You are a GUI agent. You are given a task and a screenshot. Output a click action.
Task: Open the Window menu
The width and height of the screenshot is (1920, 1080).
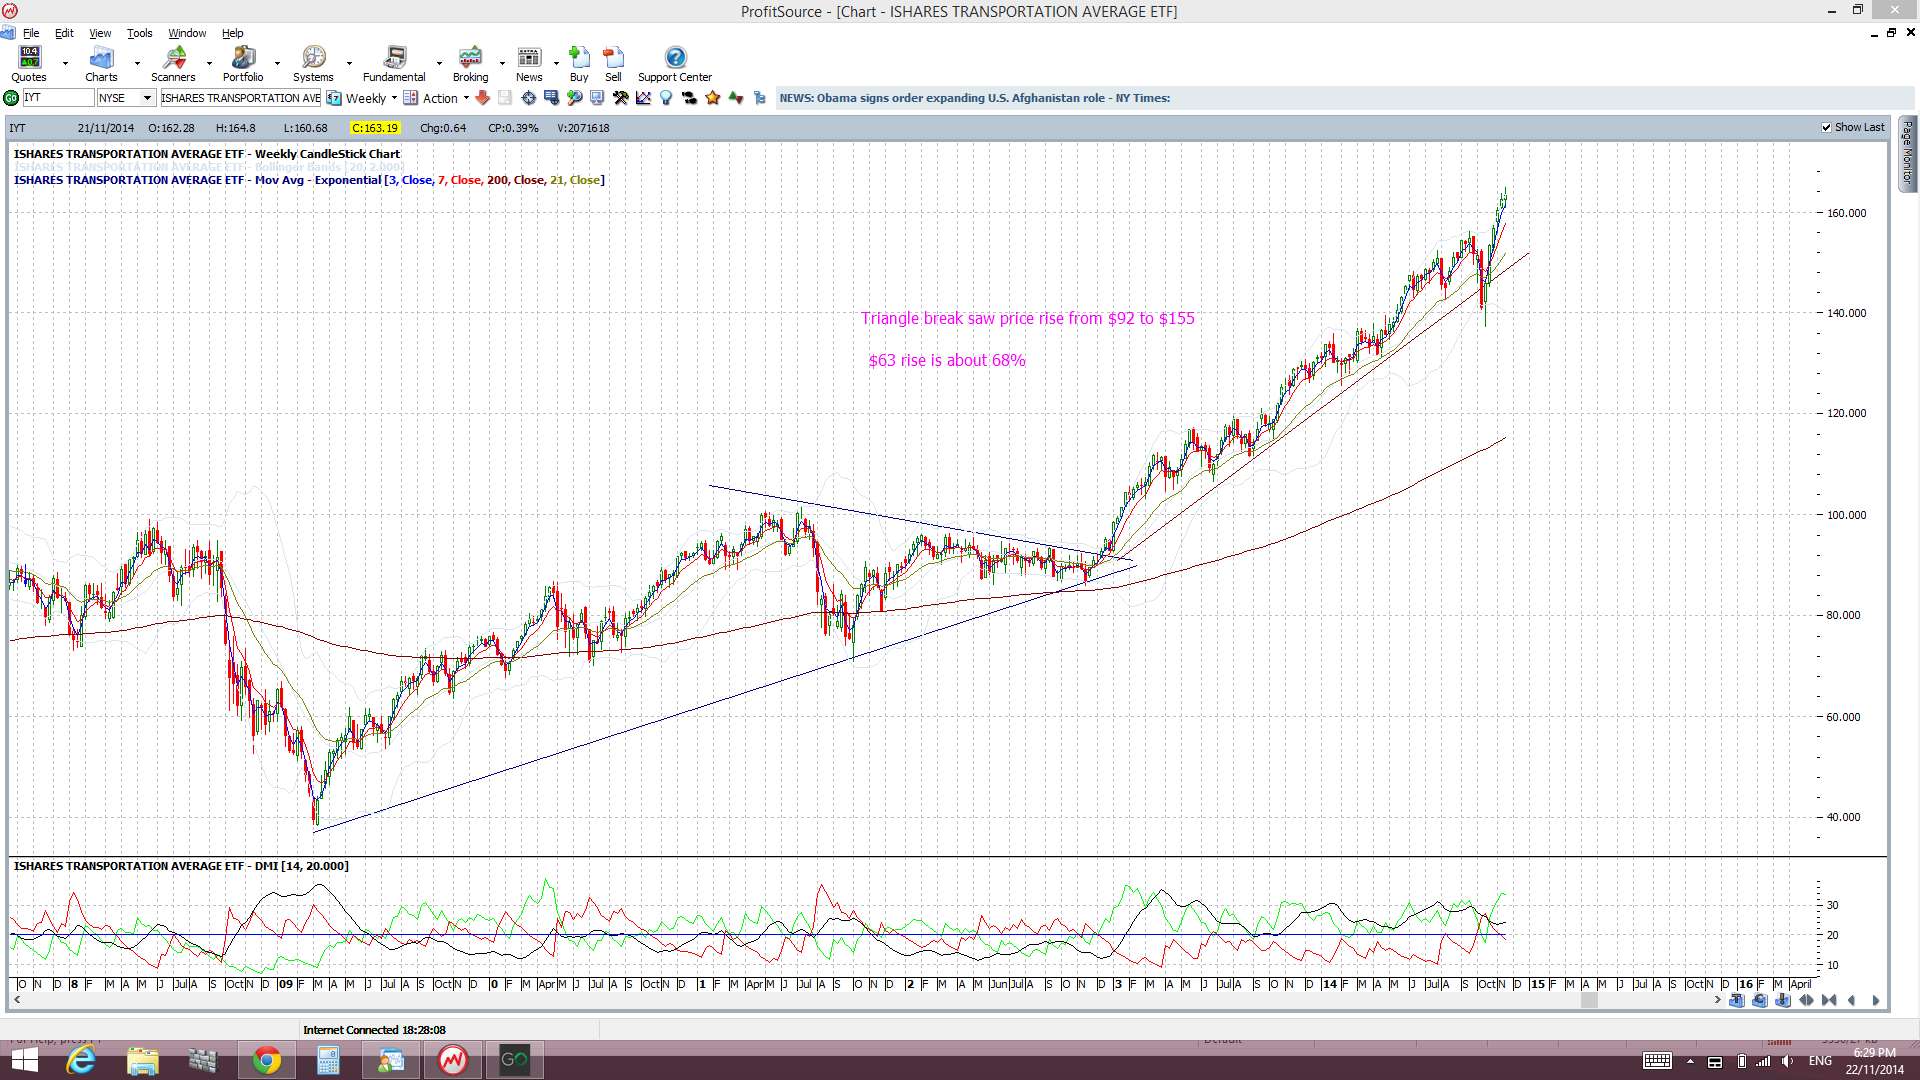tap(187, 33)
